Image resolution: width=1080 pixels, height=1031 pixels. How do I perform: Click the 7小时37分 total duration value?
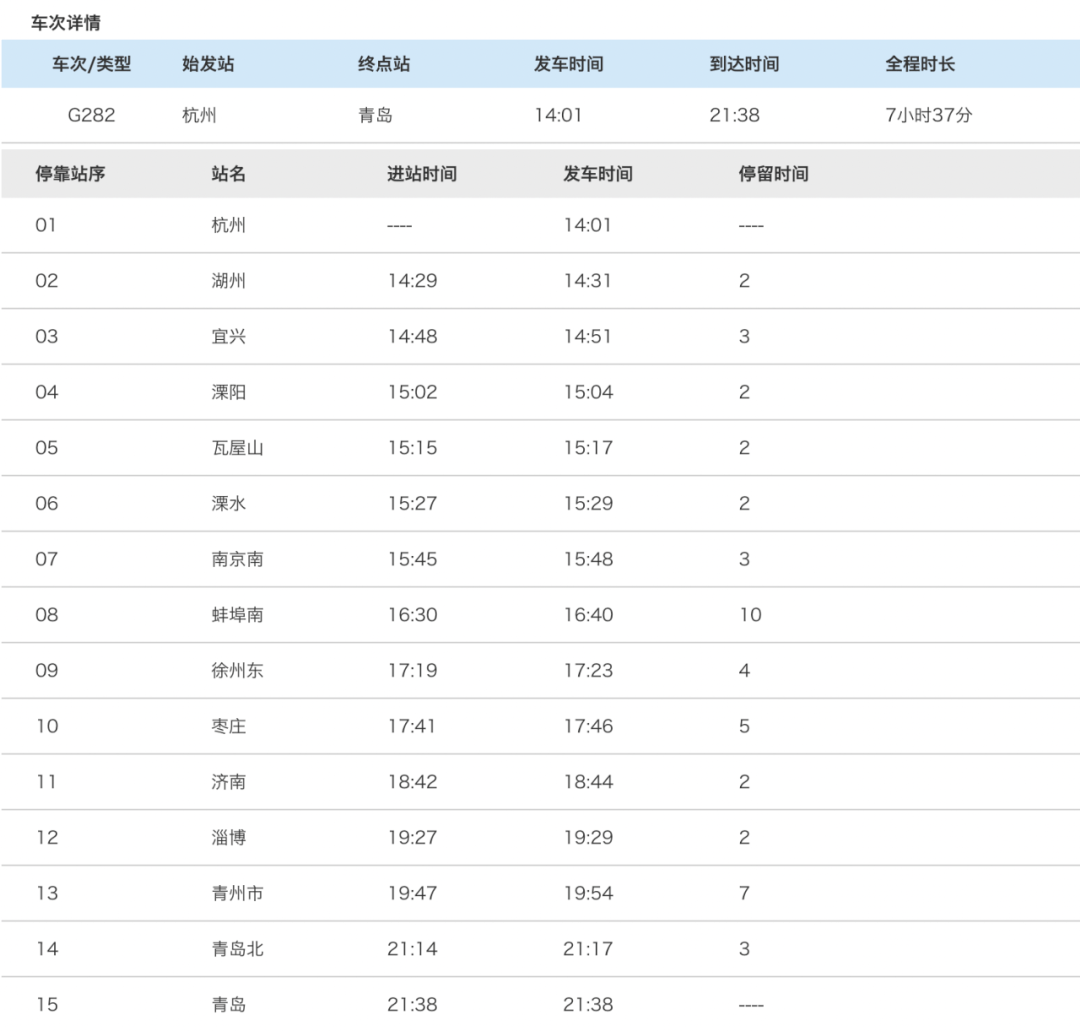928,115
